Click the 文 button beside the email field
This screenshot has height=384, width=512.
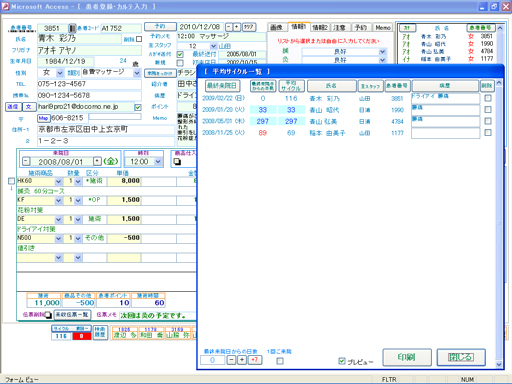(28, 107)
